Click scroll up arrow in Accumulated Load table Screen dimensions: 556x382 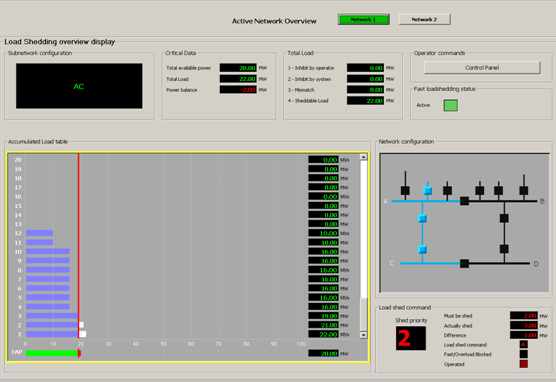point(363,157)
